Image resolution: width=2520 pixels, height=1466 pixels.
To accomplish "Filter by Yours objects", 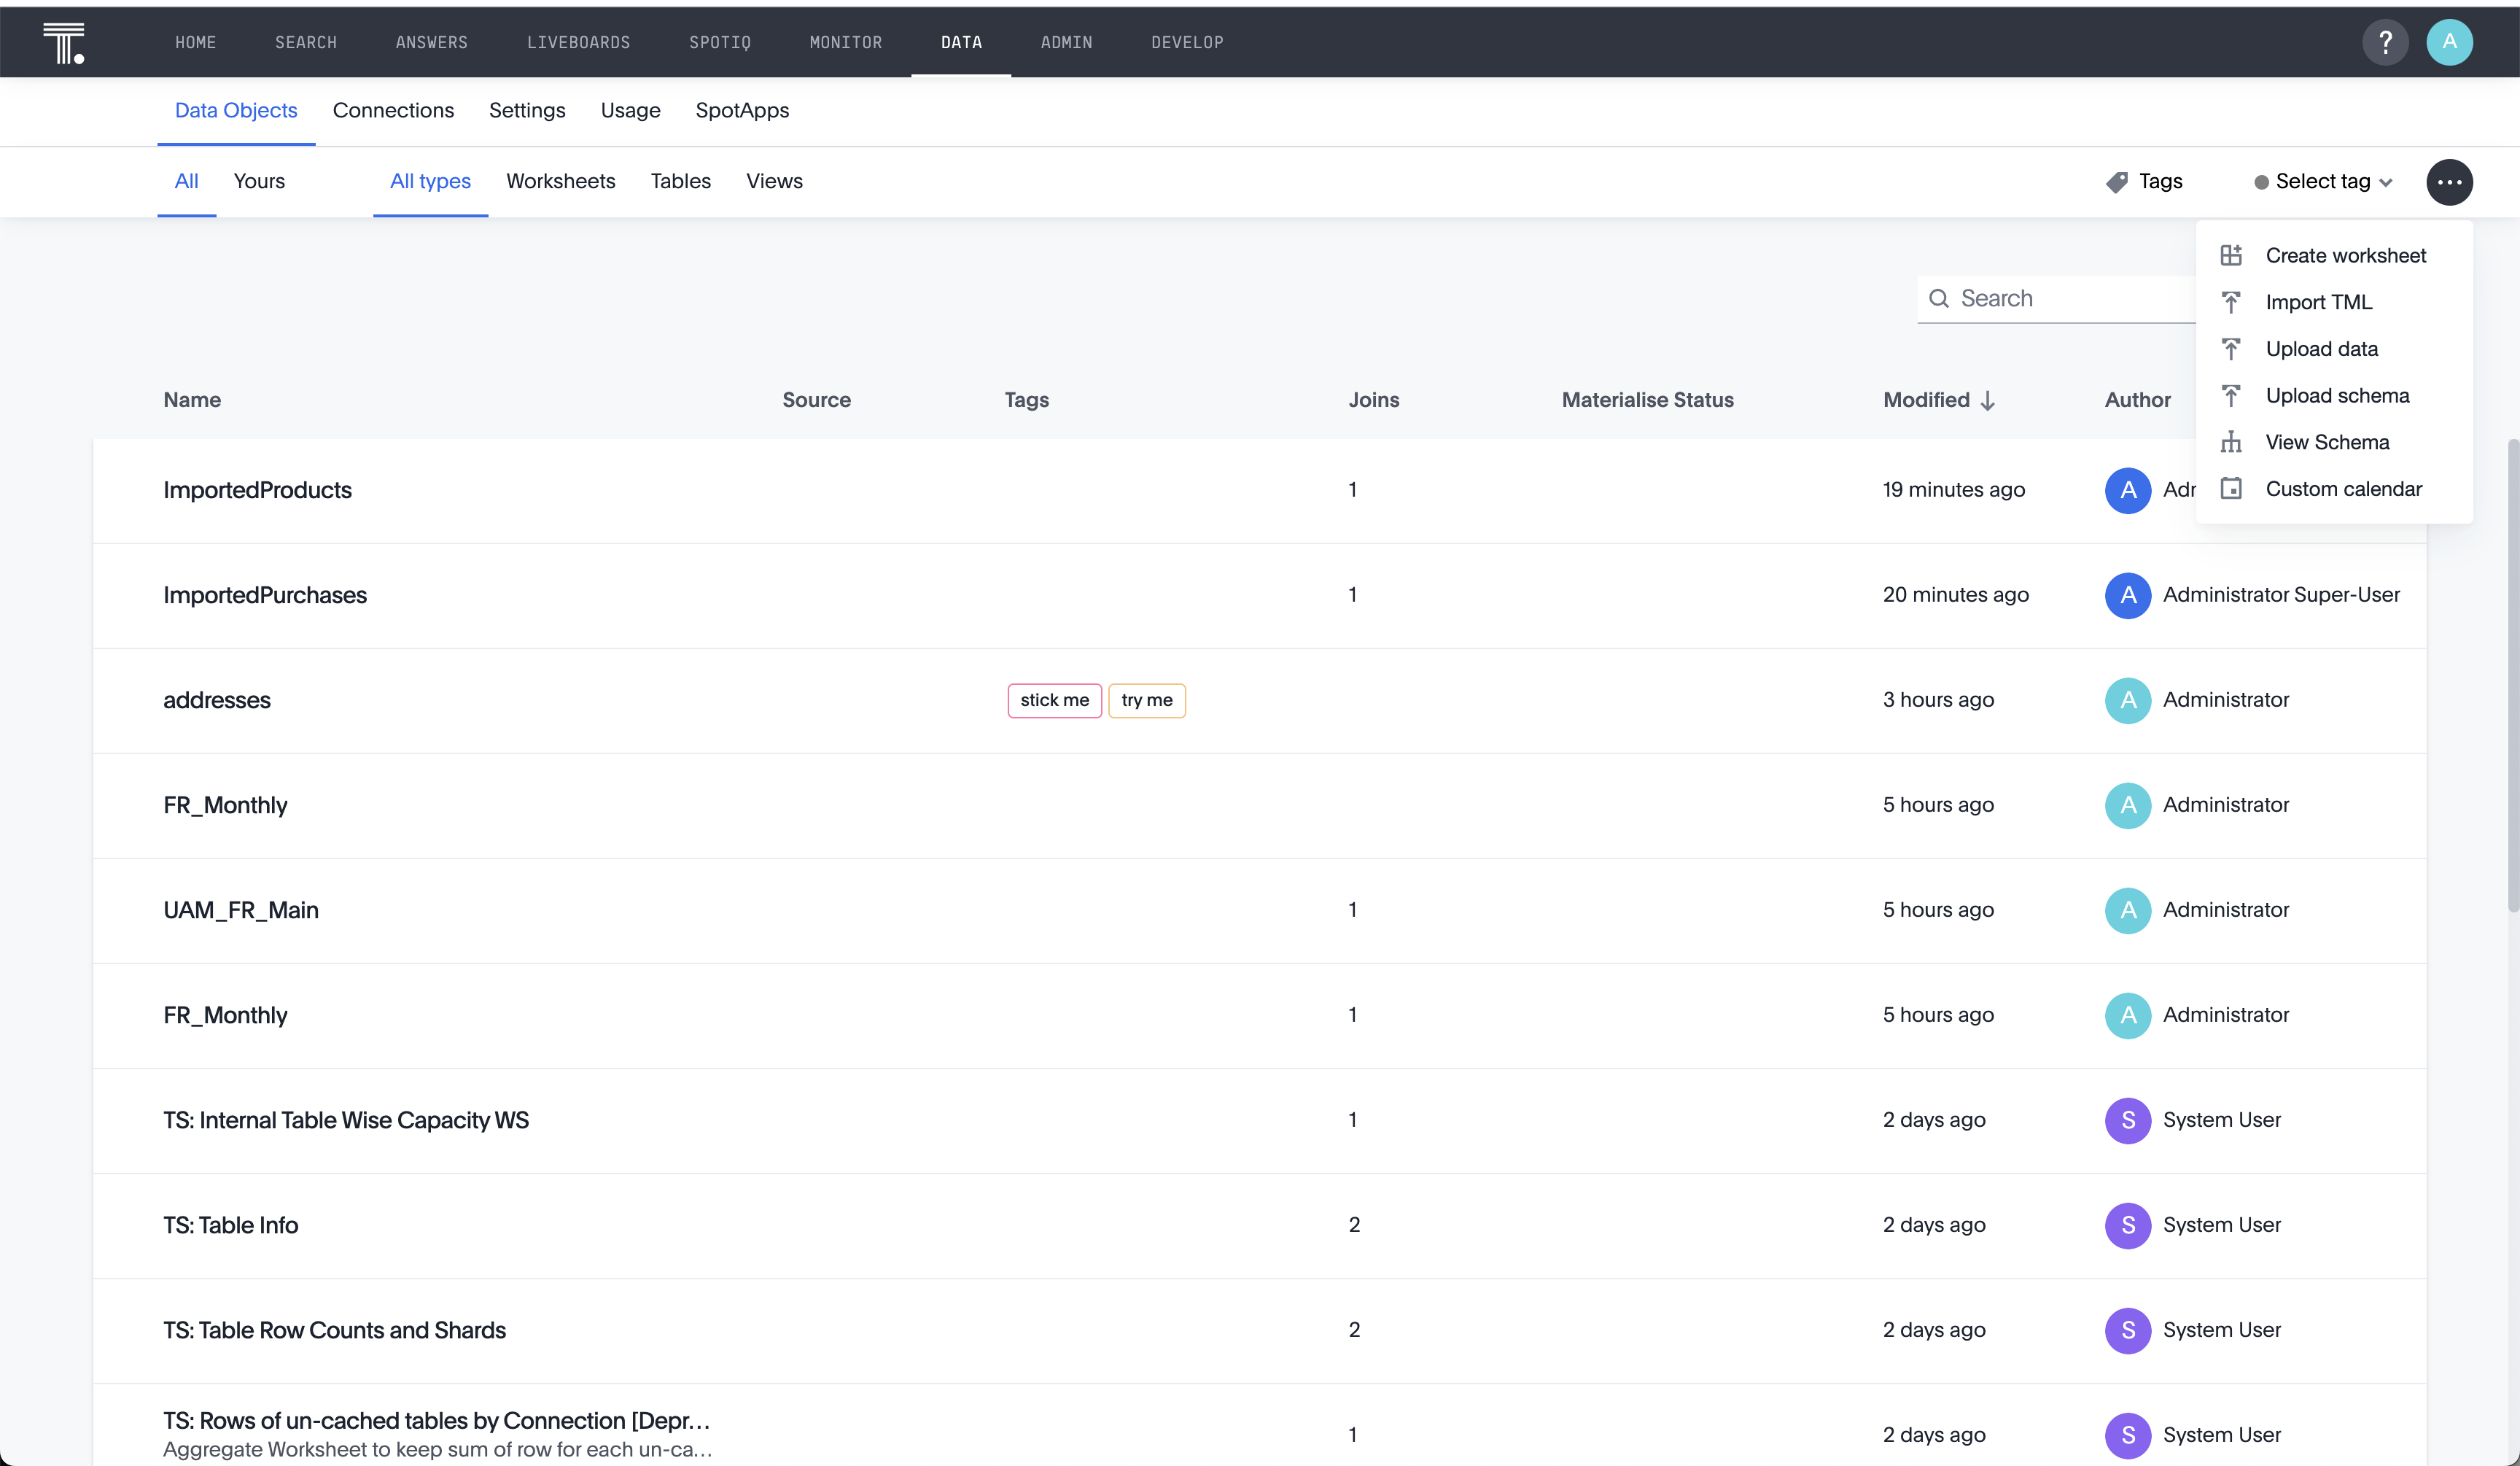I will (259, 181).
